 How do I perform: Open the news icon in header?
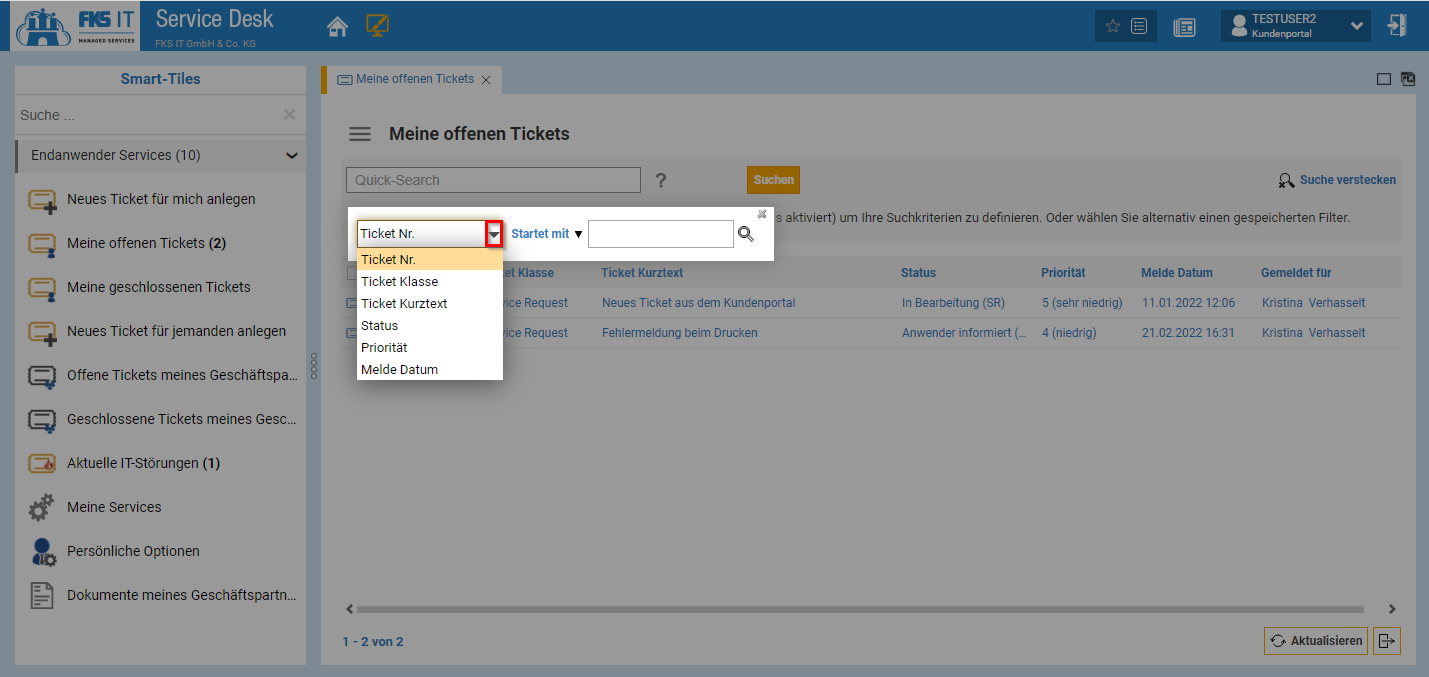pos(1184,27)
